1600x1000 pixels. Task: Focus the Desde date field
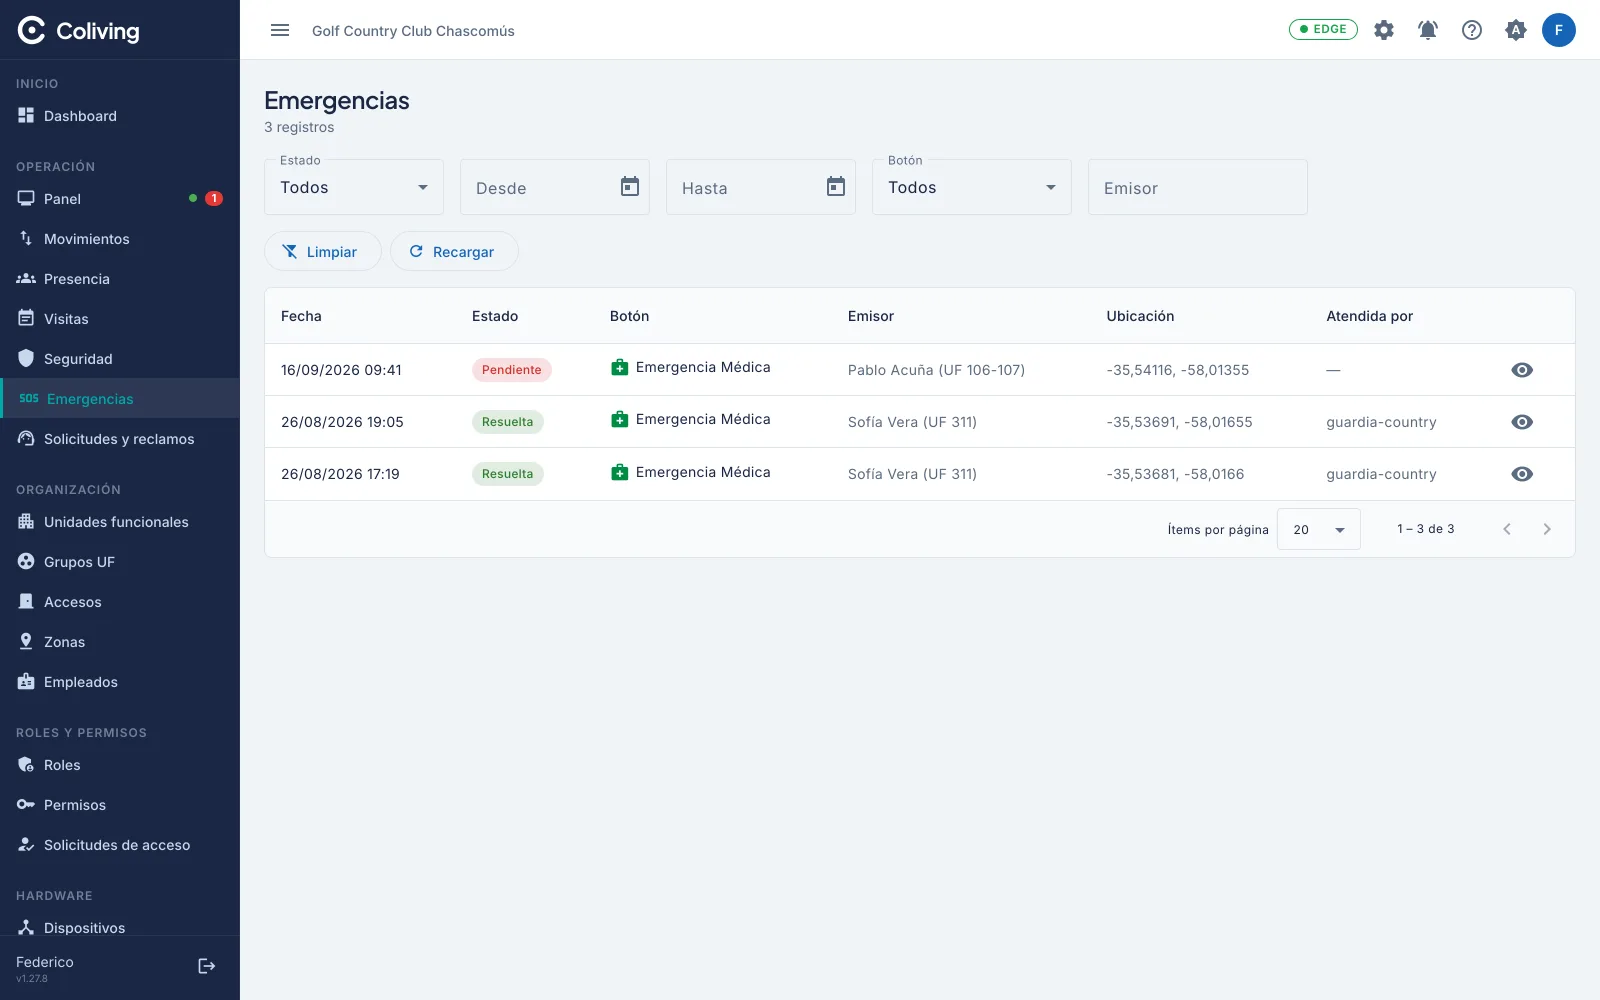coord(555,187)
